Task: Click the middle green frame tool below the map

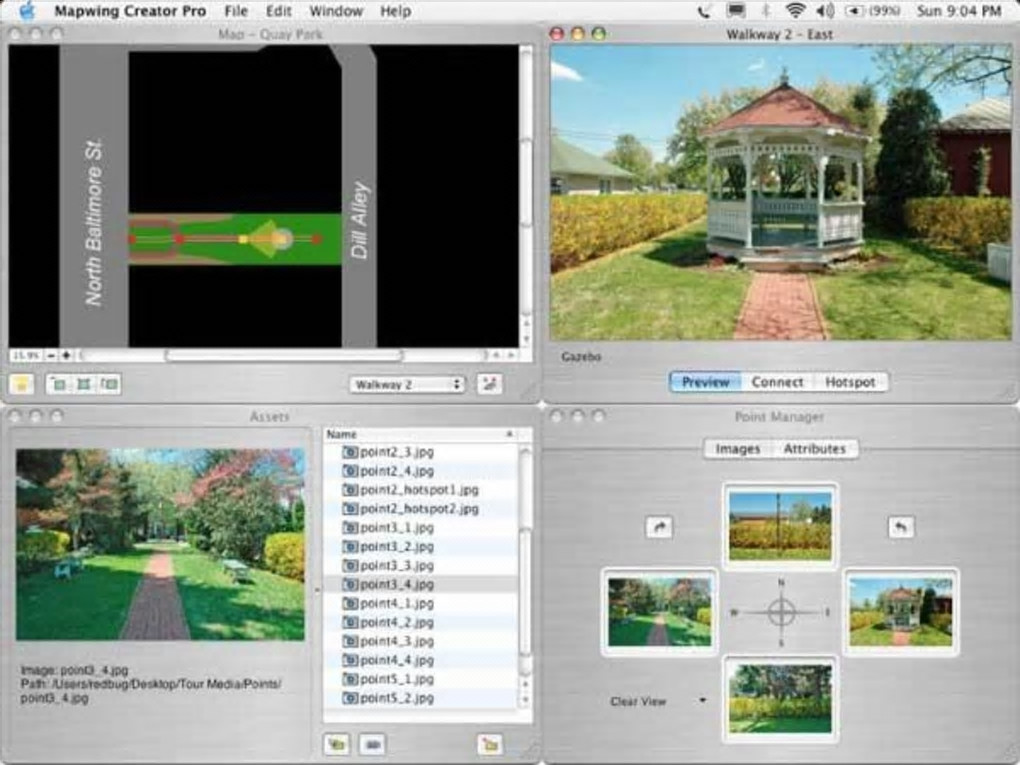Action: click(84, 384)
